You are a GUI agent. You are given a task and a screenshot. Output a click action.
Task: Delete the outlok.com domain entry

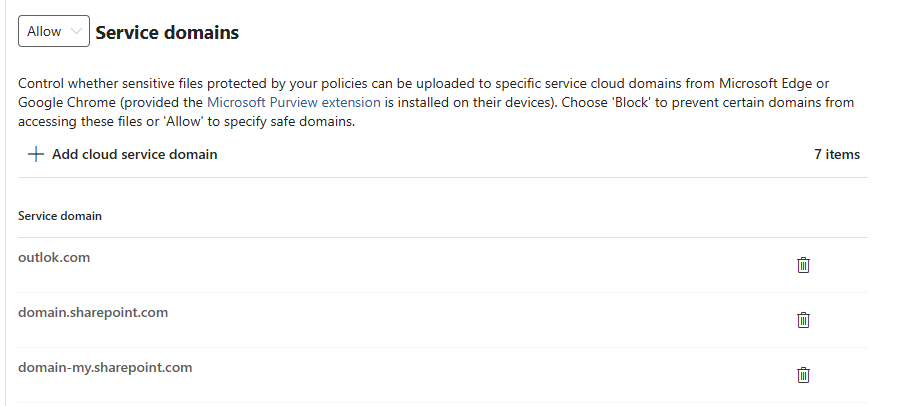coord(802,265)
